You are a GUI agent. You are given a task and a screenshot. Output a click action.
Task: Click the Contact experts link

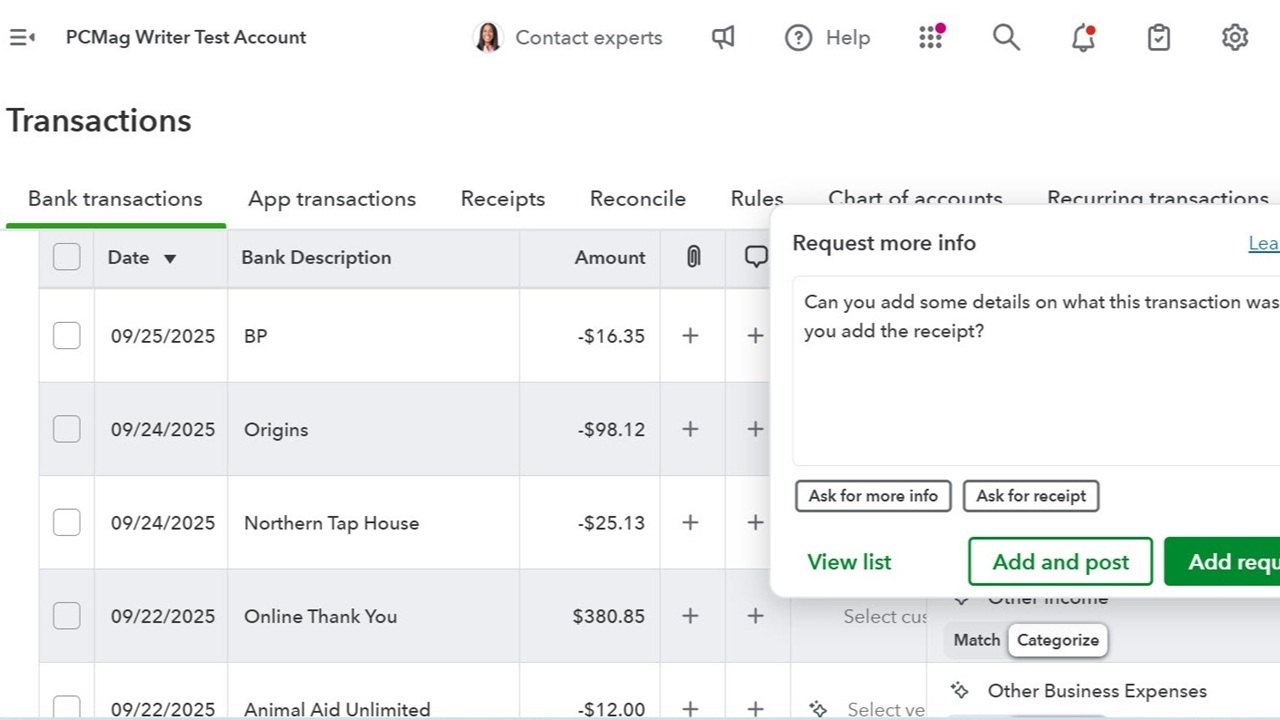pos(589,38)
